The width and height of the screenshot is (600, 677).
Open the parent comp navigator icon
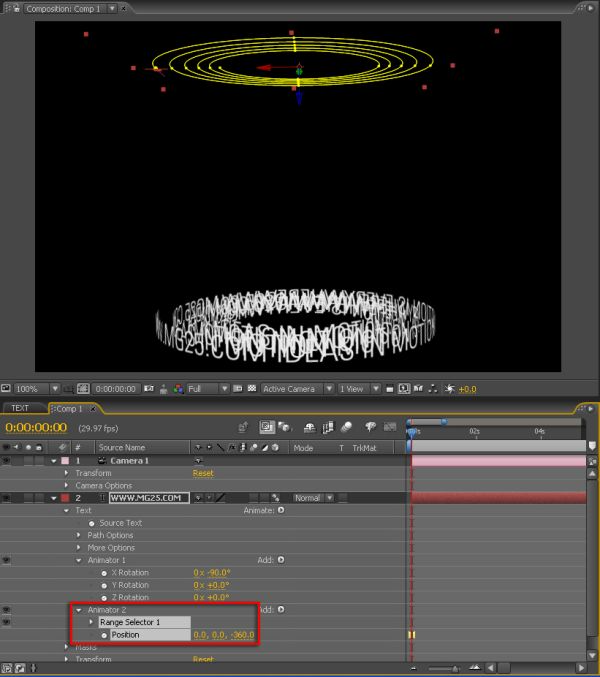(243, 427)
